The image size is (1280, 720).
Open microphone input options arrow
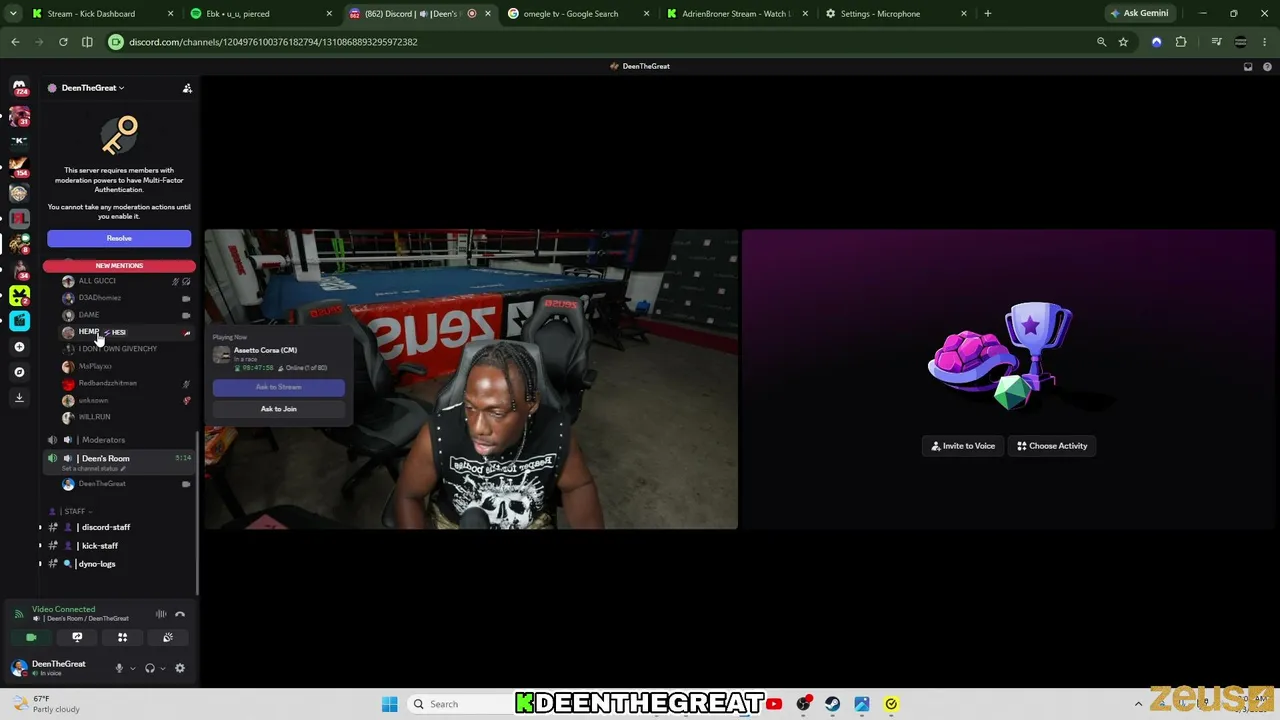[x=132, y=668]
